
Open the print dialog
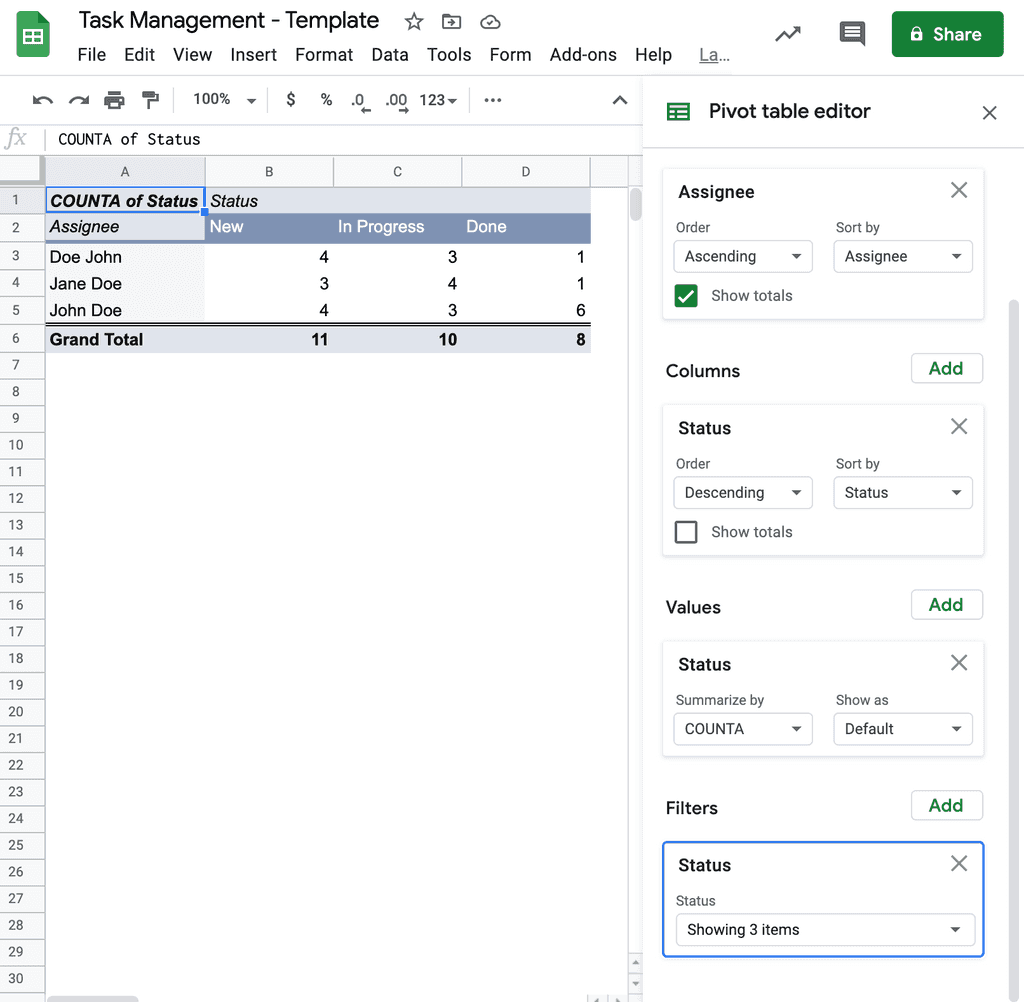click(x=114, y=100)
